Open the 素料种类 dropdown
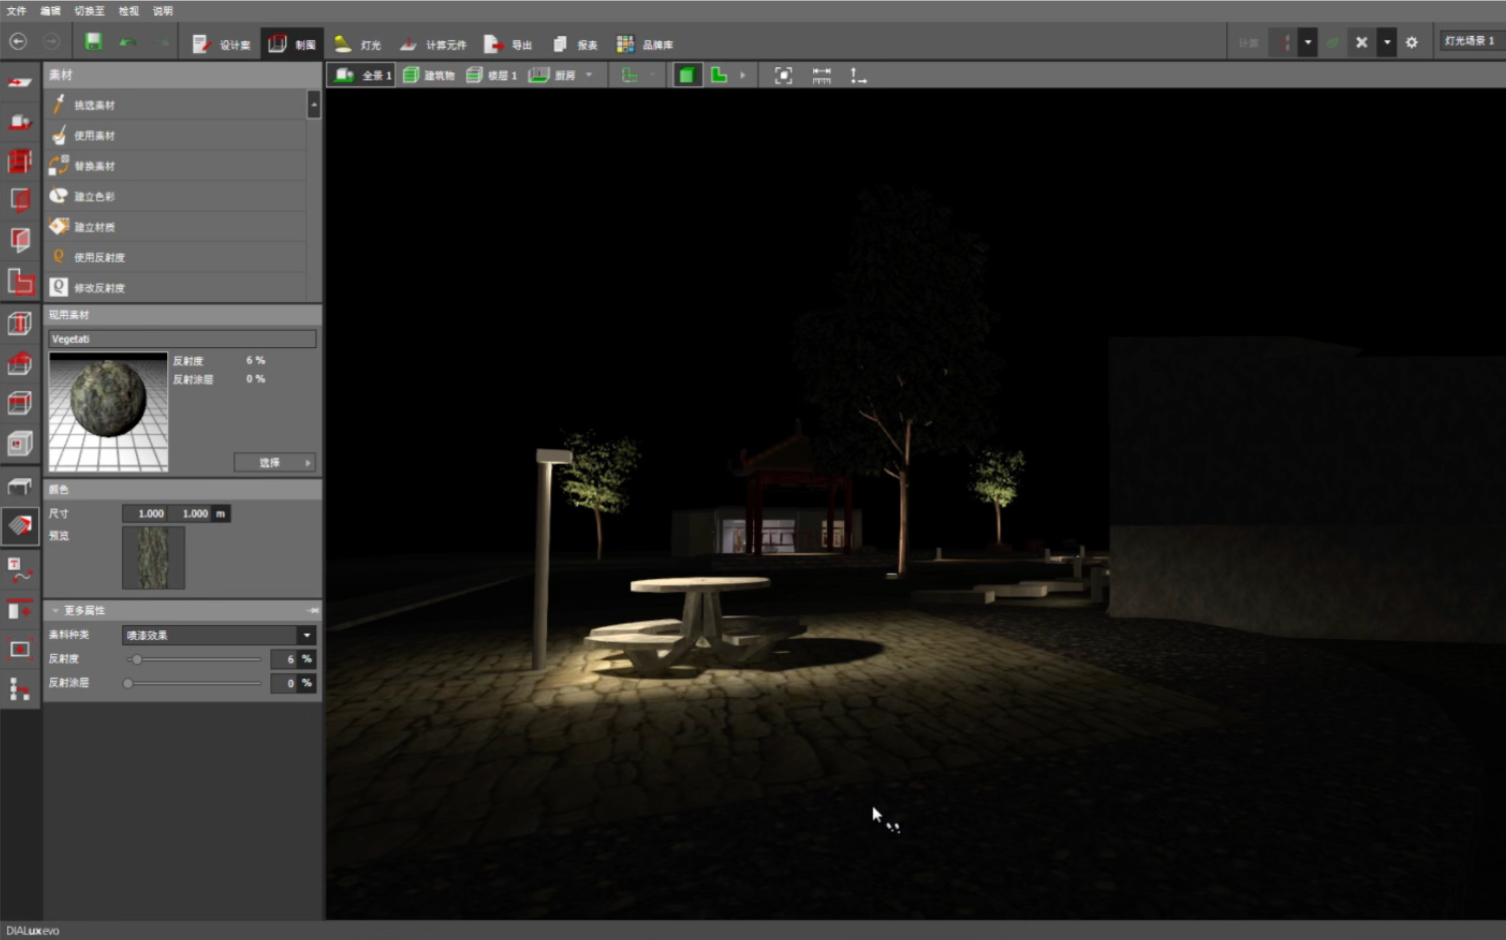This screenshot has width=1506, height=940. pyautogui.click(x=306, y=635)
